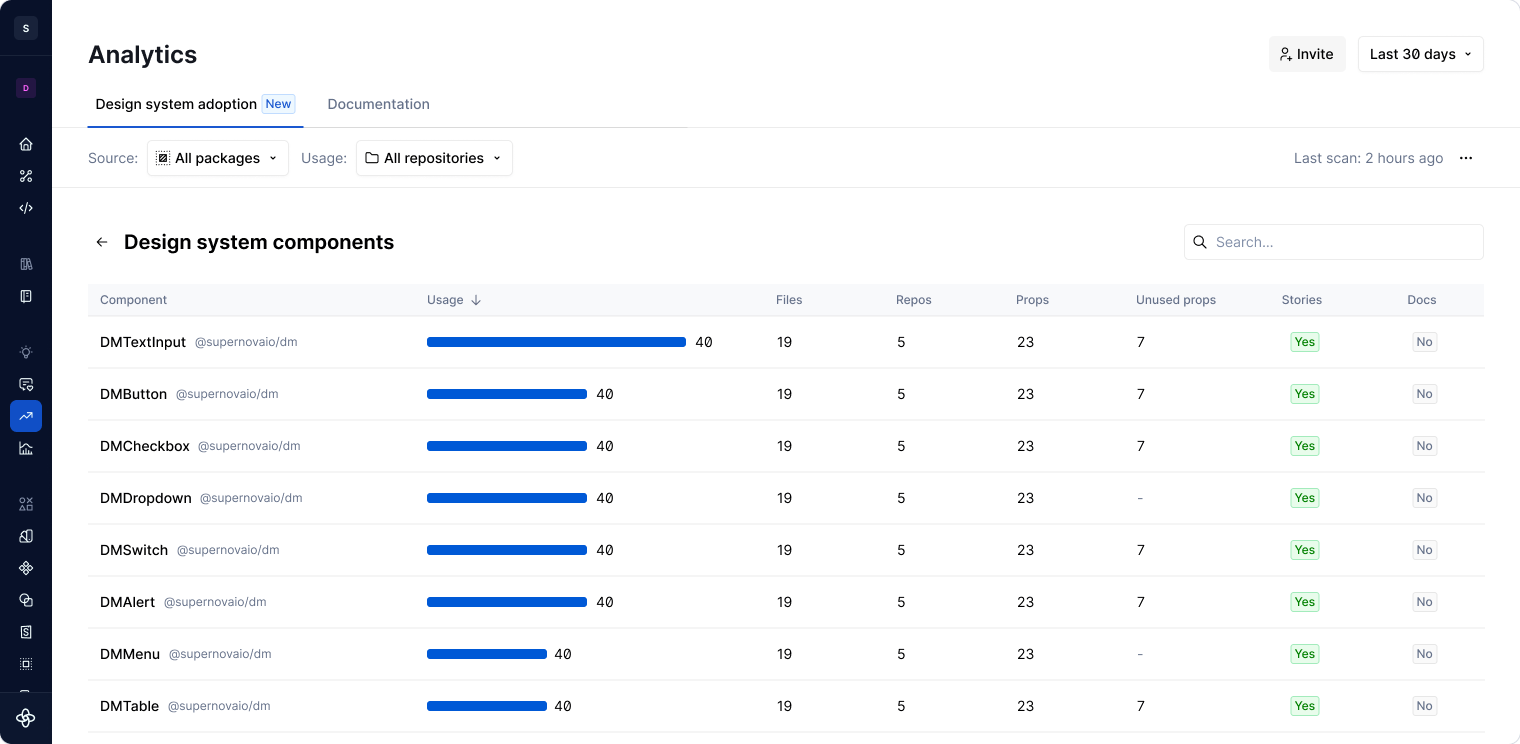Open the library books sidebar icon
Screen dimensions: 1520x744
(26, 264)
